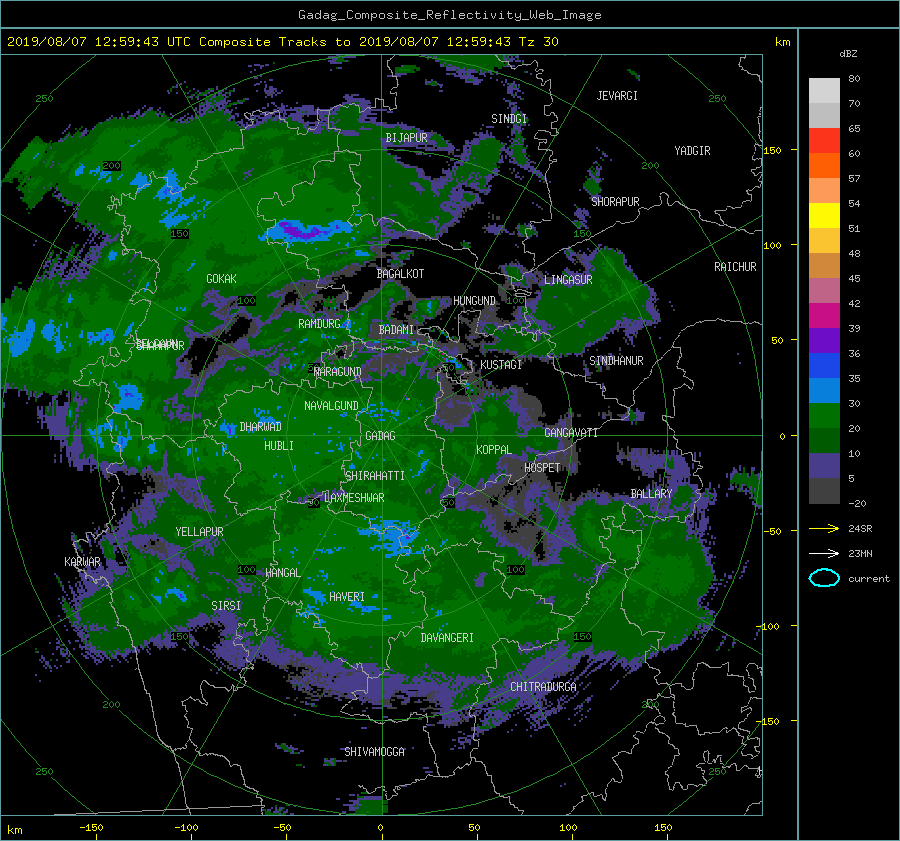Click the 100 tick on bottom axis
The height and width of the screenshot is (841, 900).
click(x=568, y=828)
